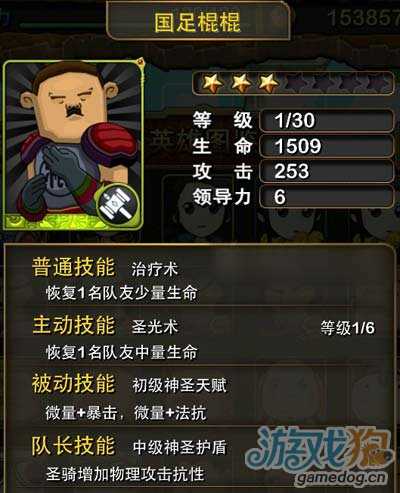Tap the gamedog.cn watermark logo
This screenshot has height=493, width=400.
[x=320, y=454]
